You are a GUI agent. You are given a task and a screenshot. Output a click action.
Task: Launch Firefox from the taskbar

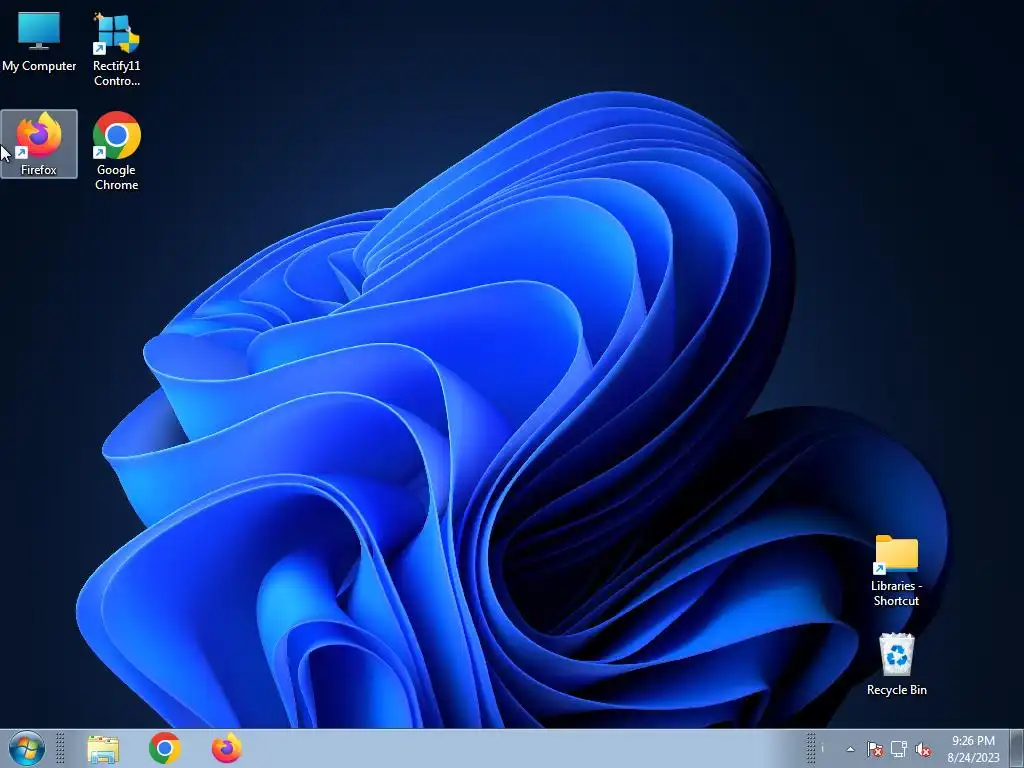coord(227,748)
